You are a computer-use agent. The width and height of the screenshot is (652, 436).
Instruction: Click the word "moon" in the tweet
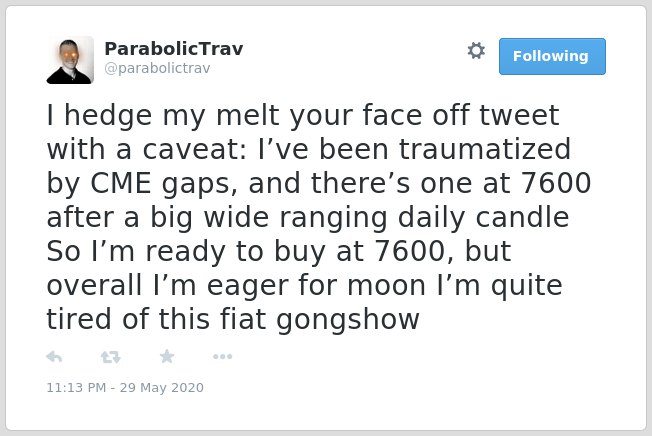(387, 286)
